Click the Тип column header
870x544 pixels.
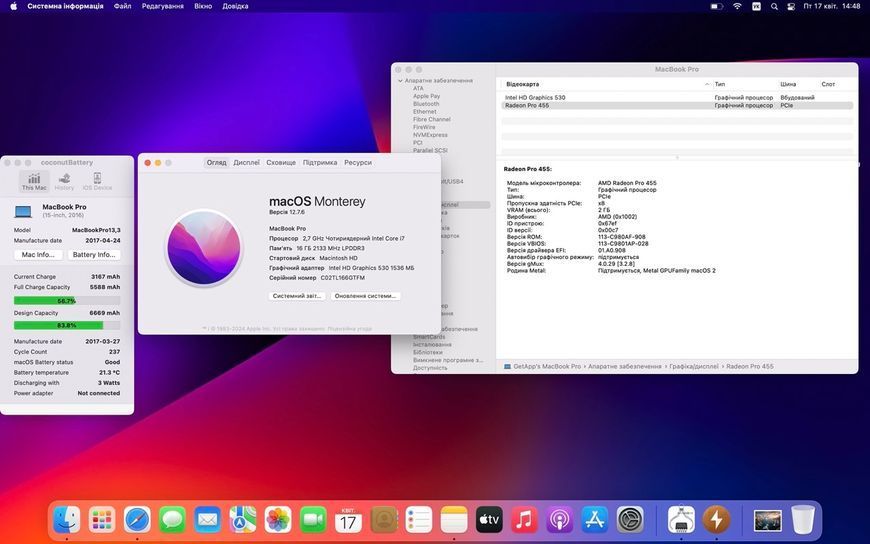(720, 84)
